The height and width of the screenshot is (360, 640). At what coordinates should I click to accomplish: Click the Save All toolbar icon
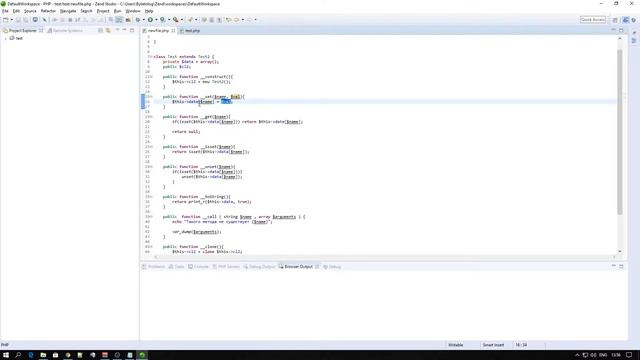tap(26, 20)
